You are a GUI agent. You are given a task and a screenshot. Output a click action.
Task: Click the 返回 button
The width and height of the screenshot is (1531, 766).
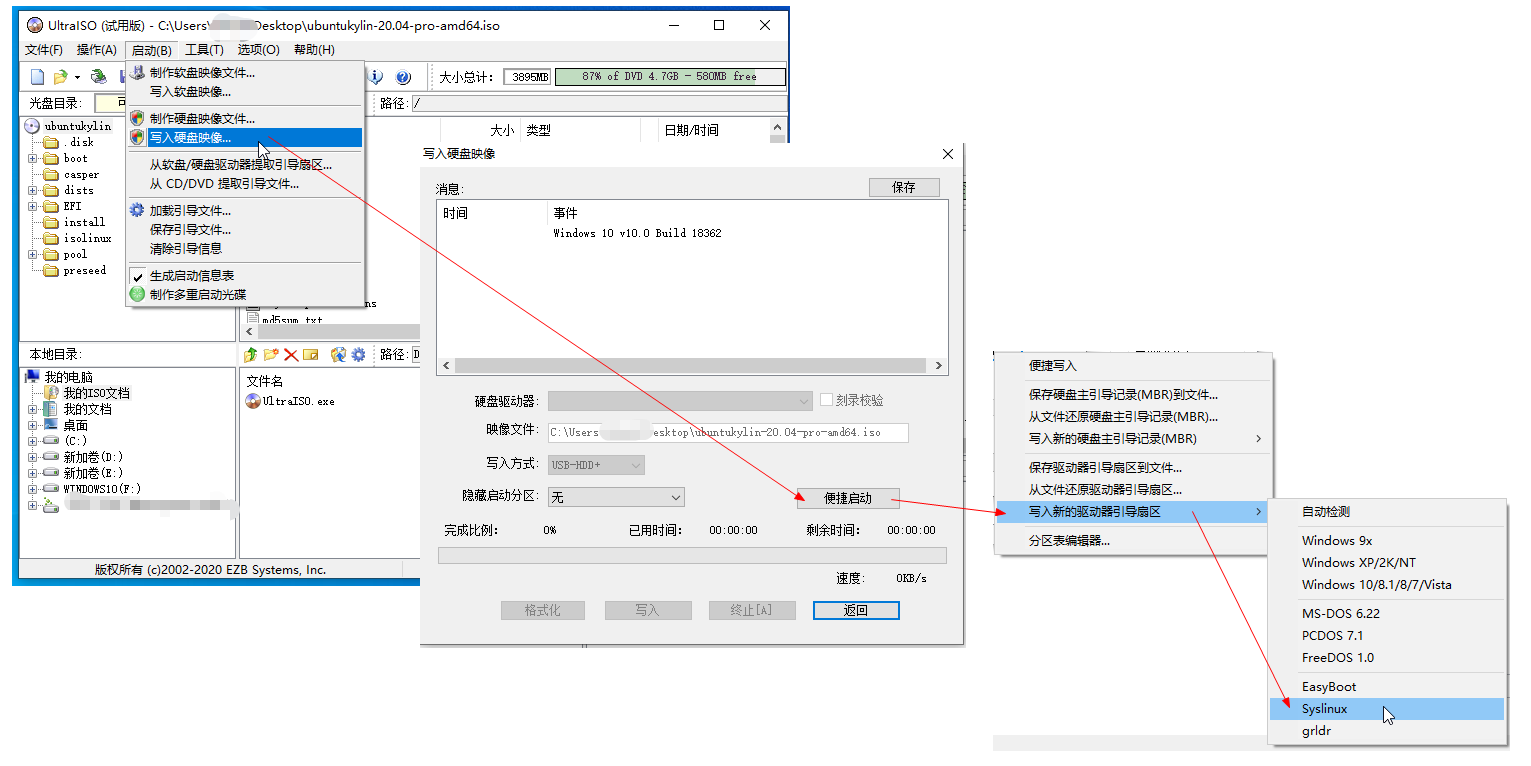[856, 610]
